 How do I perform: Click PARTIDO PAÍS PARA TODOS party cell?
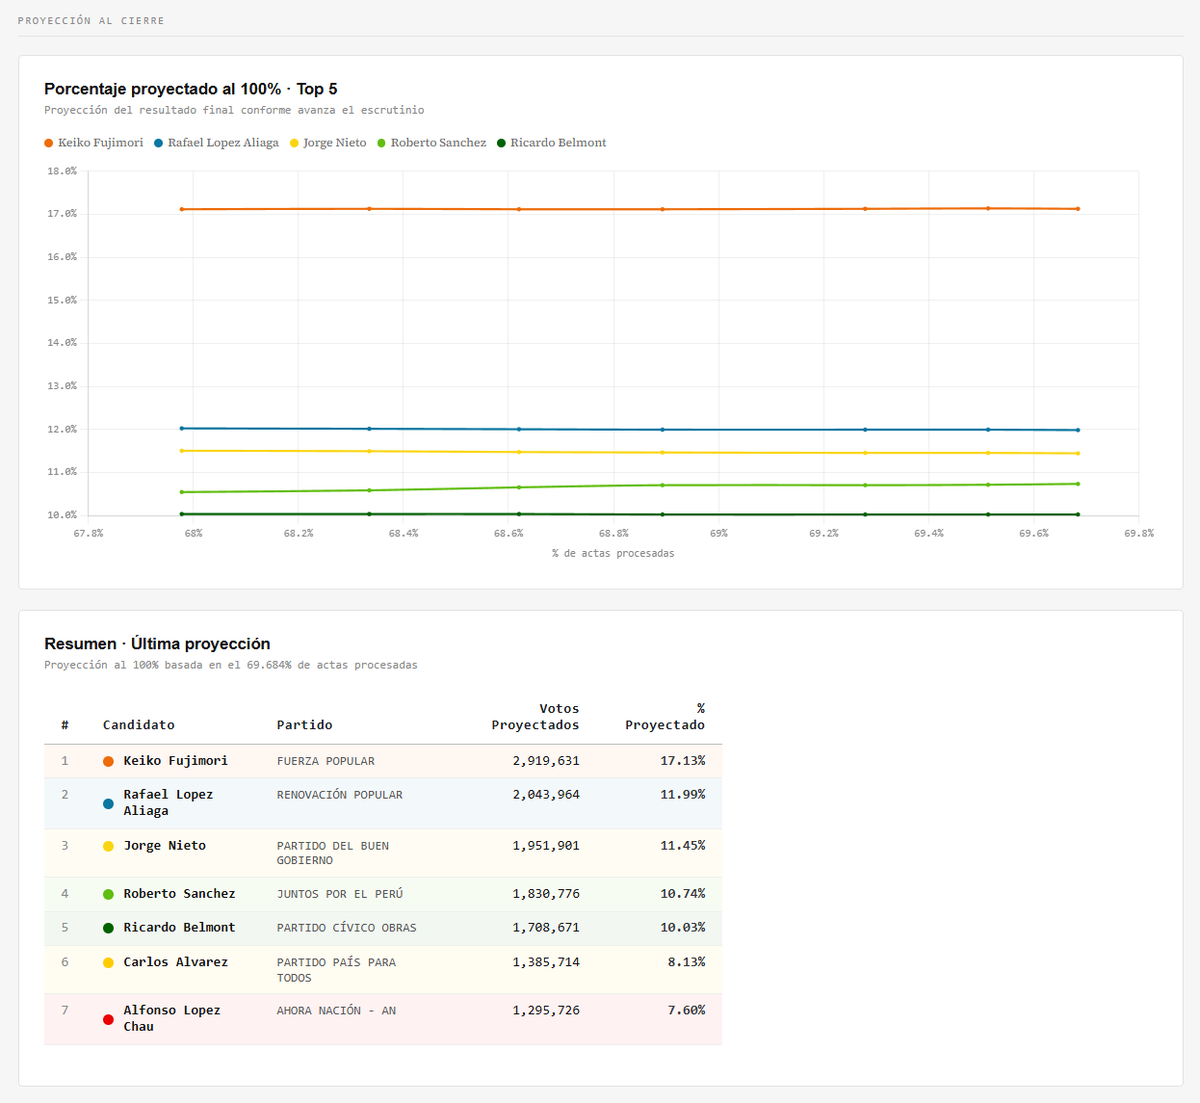[337, 970]
